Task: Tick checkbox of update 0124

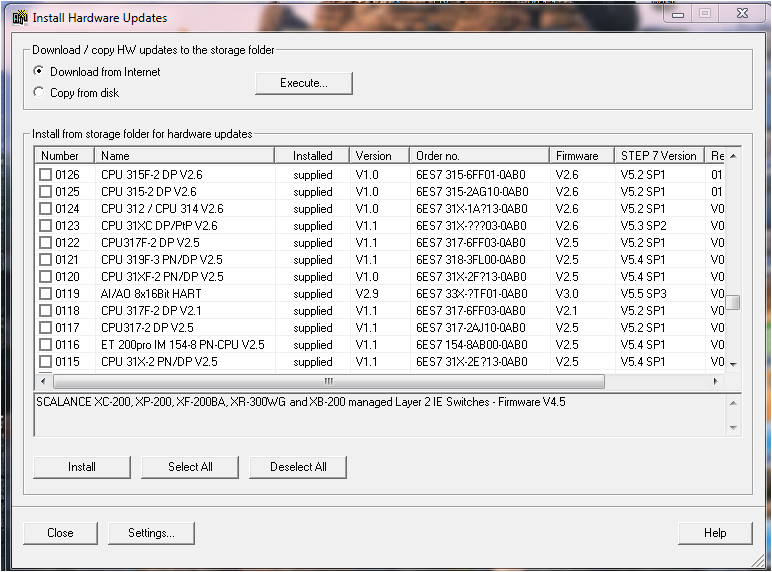Action: point(45,209)
